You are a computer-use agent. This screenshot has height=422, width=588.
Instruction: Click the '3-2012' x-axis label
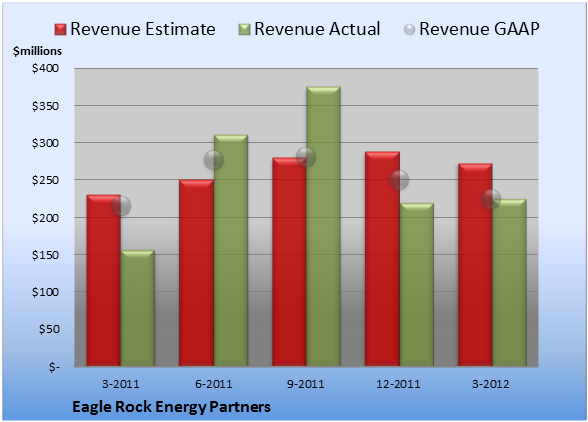point(491,384)
